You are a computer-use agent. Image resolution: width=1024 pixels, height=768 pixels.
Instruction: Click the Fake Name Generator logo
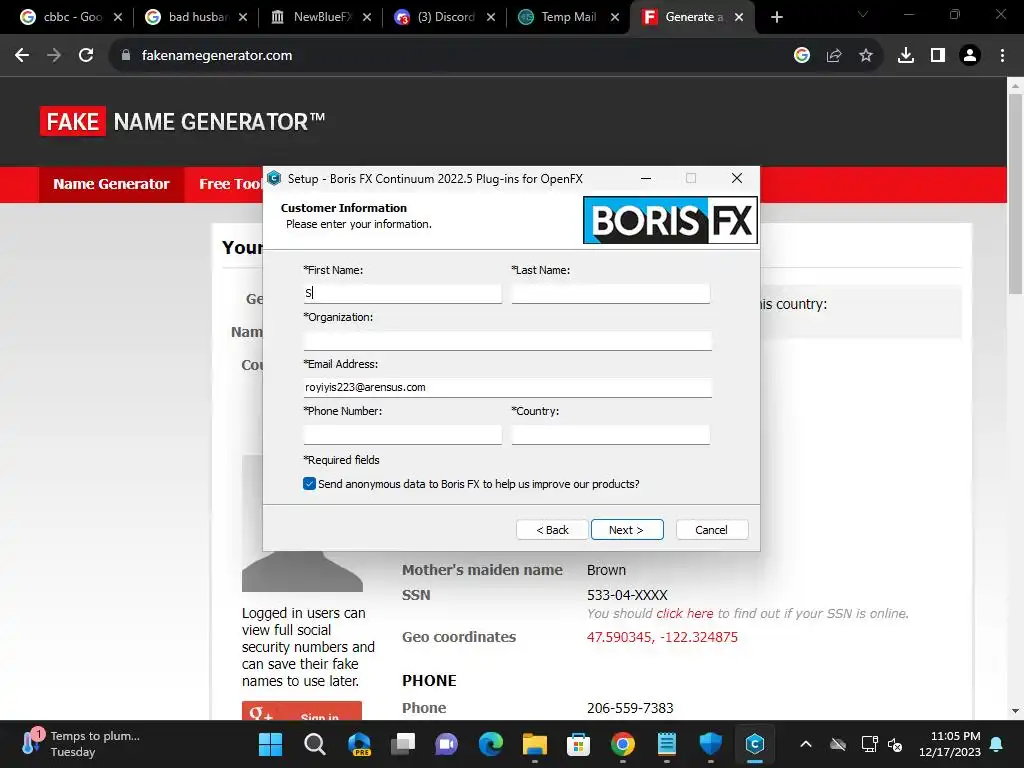(x=182, y=121)
